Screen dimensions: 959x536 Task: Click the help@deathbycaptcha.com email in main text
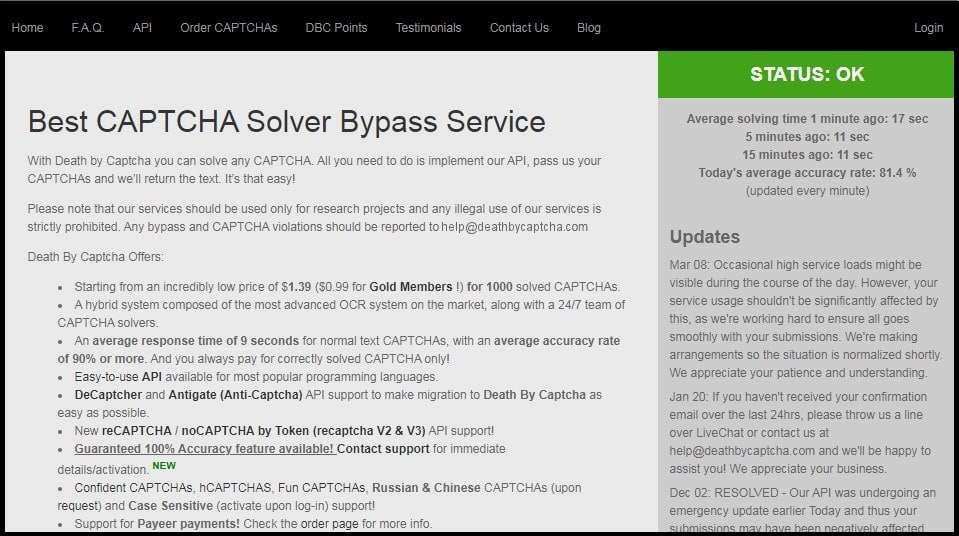tap(514, 227)
